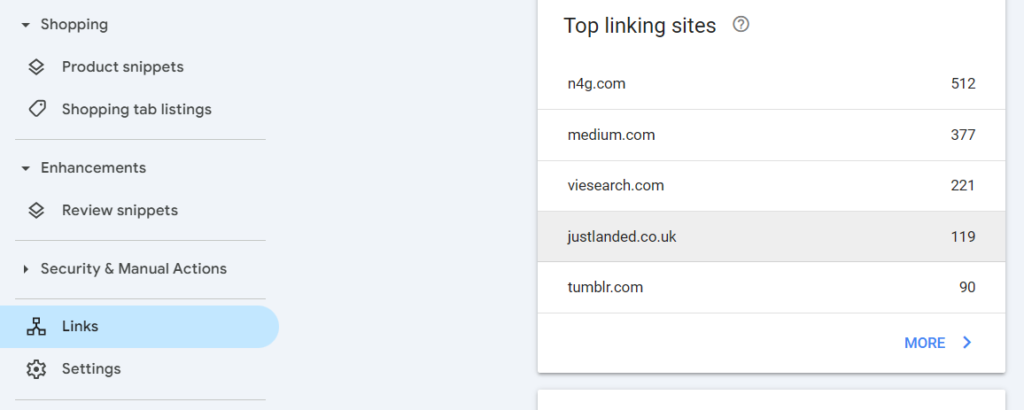Click the Settings gear icon
The height and width of the screenshot is (410, 1024).
(x=36, y=369)
